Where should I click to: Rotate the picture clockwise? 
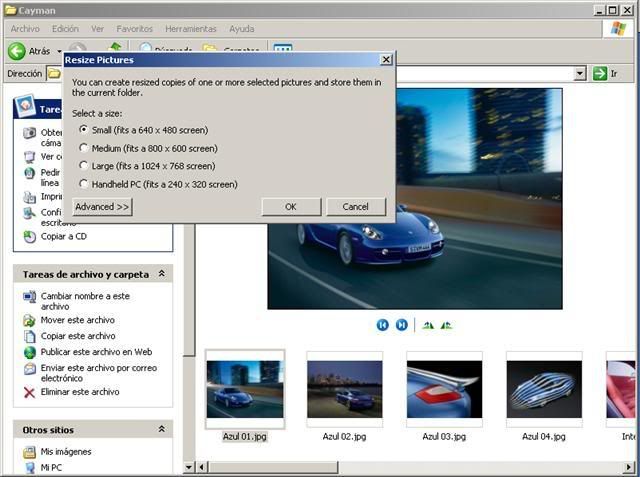pos(428,325)
